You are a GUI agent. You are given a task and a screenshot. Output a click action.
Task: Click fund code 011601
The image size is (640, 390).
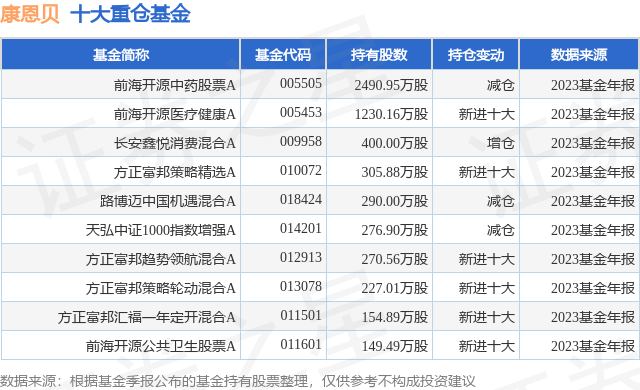coord(301,344)
